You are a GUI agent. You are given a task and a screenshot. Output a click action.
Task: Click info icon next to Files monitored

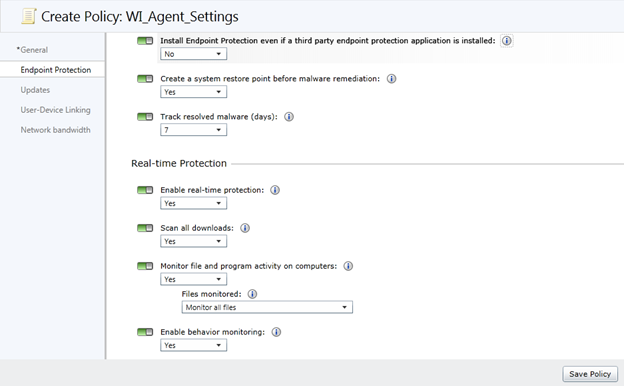tap(252, 294)
